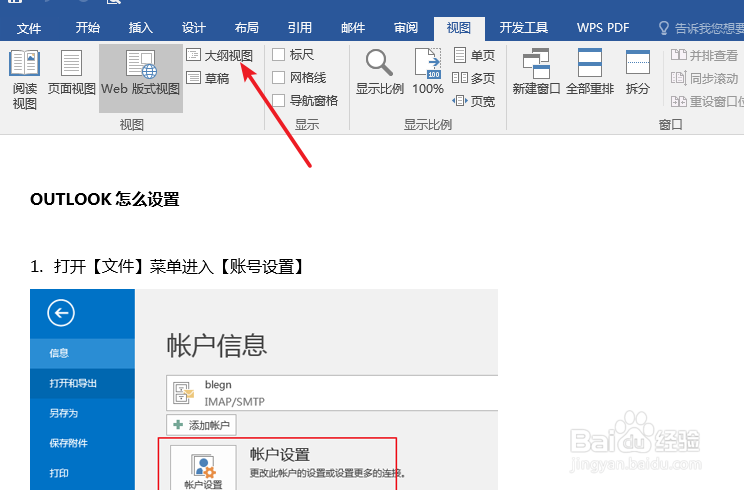The image size is (744, 490).
Task: Fit to page width (页宽)
Action: point(473,101)
